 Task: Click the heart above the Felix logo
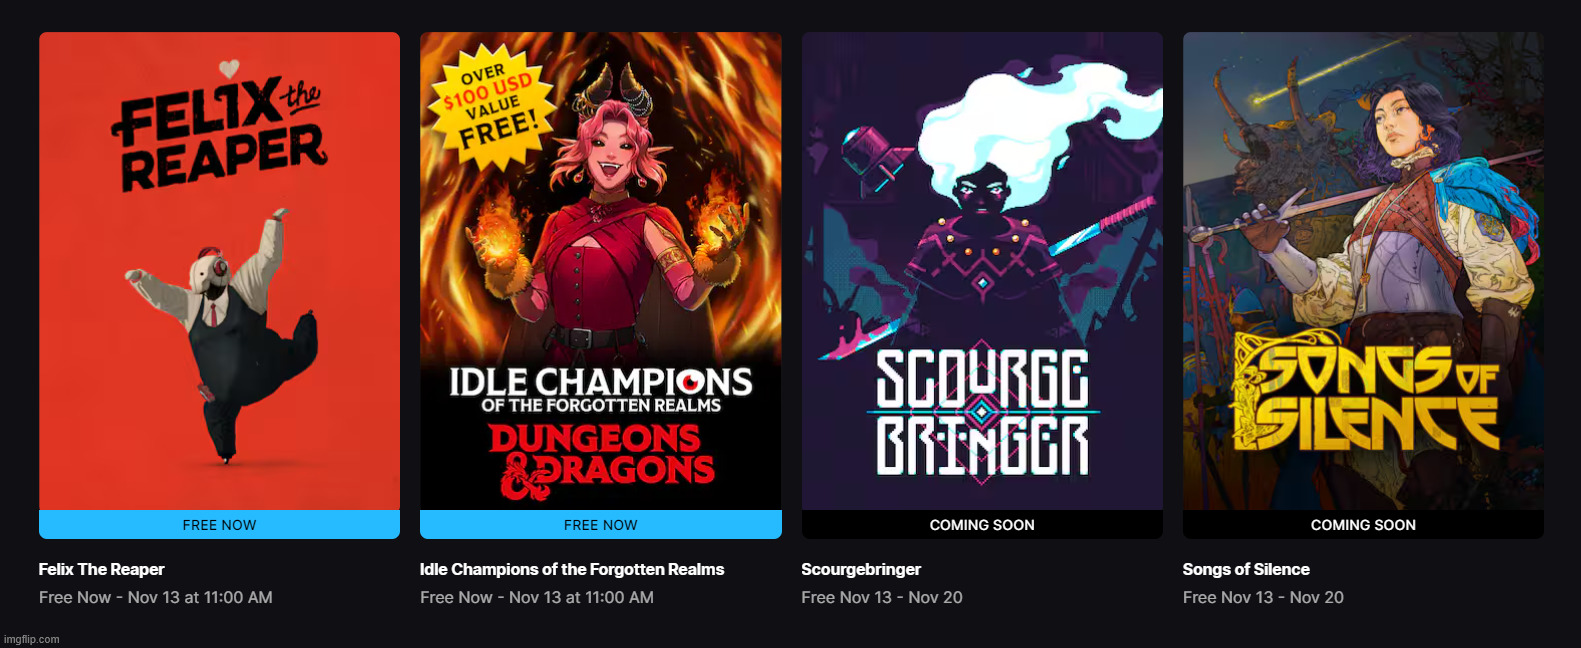[229, 69]
